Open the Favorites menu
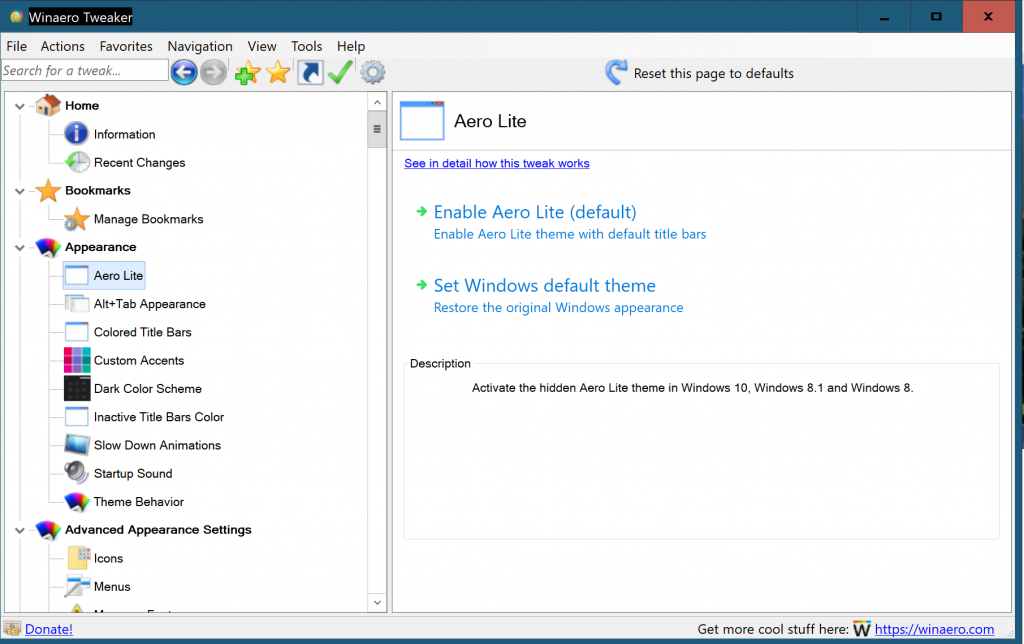Screen dimensions: 1024x644 [x=126, y=46]
